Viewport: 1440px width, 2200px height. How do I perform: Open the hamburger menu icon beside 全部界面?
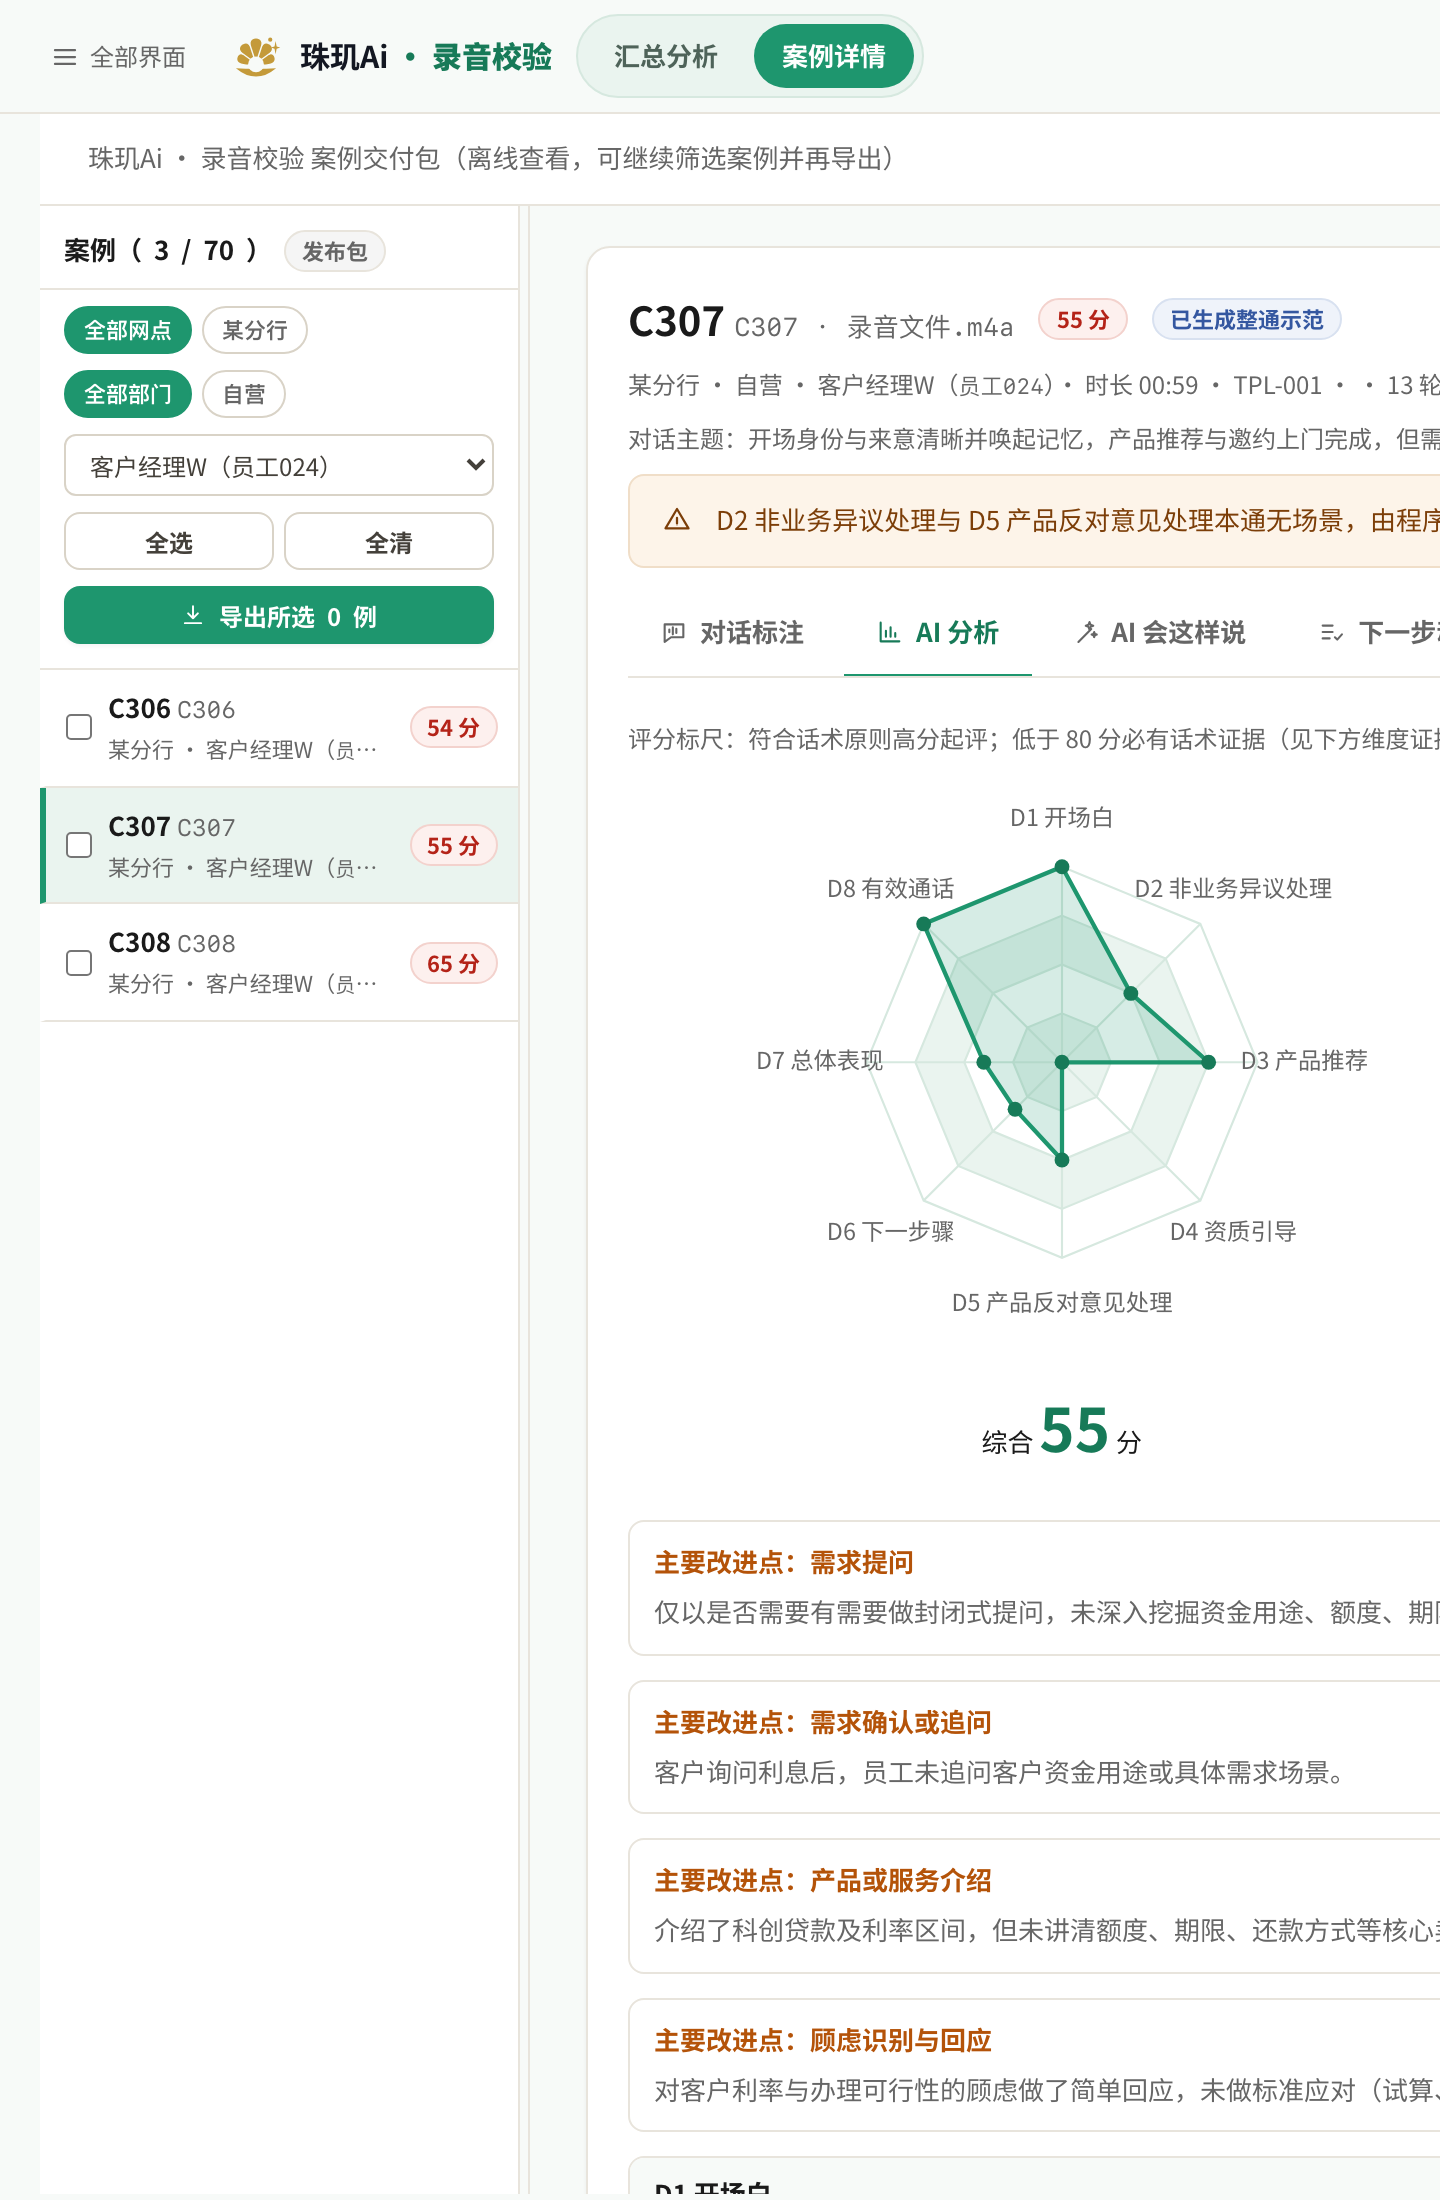[x=65, y=57]
